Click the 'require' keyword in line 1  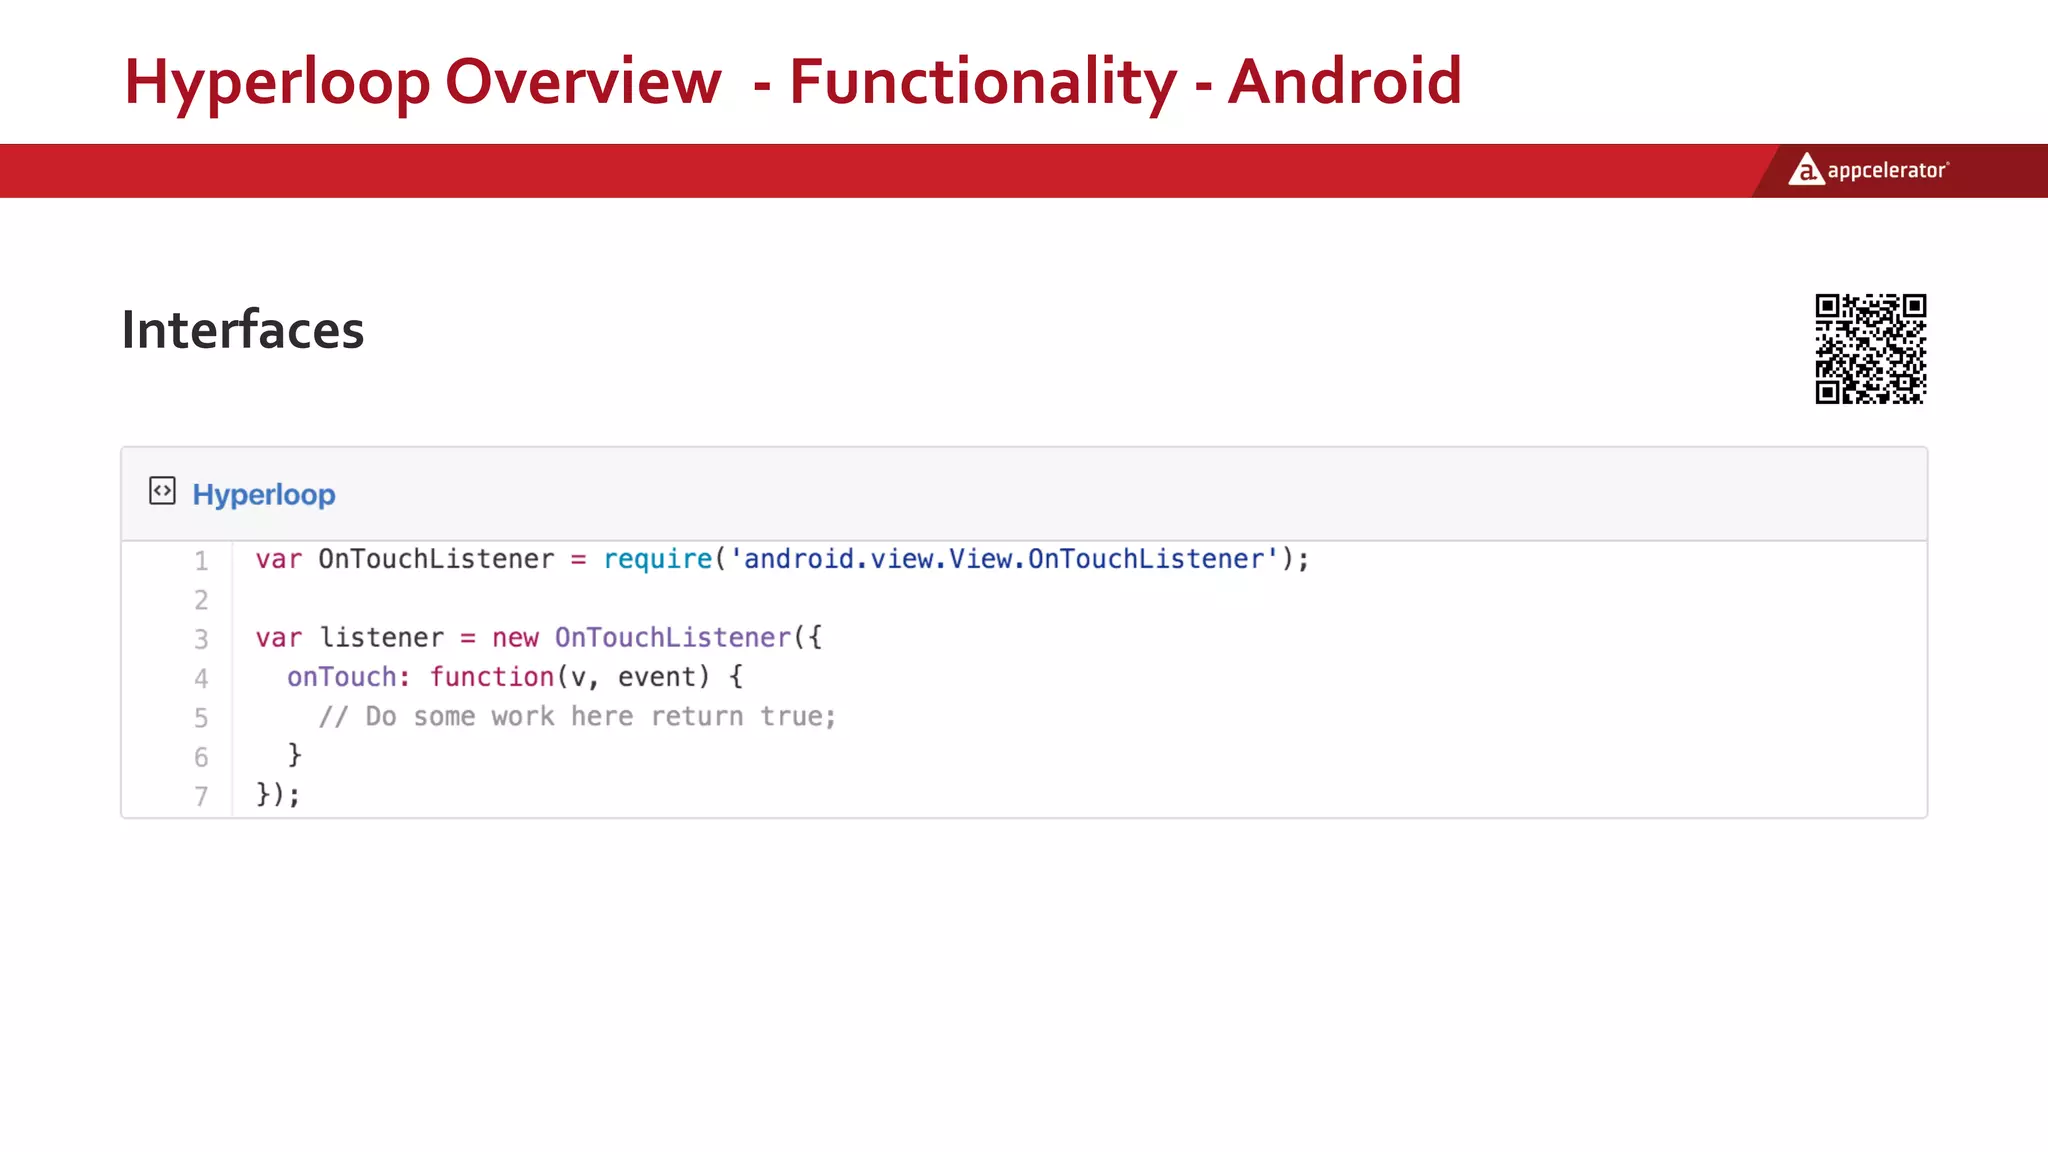[x=657, y=559]
